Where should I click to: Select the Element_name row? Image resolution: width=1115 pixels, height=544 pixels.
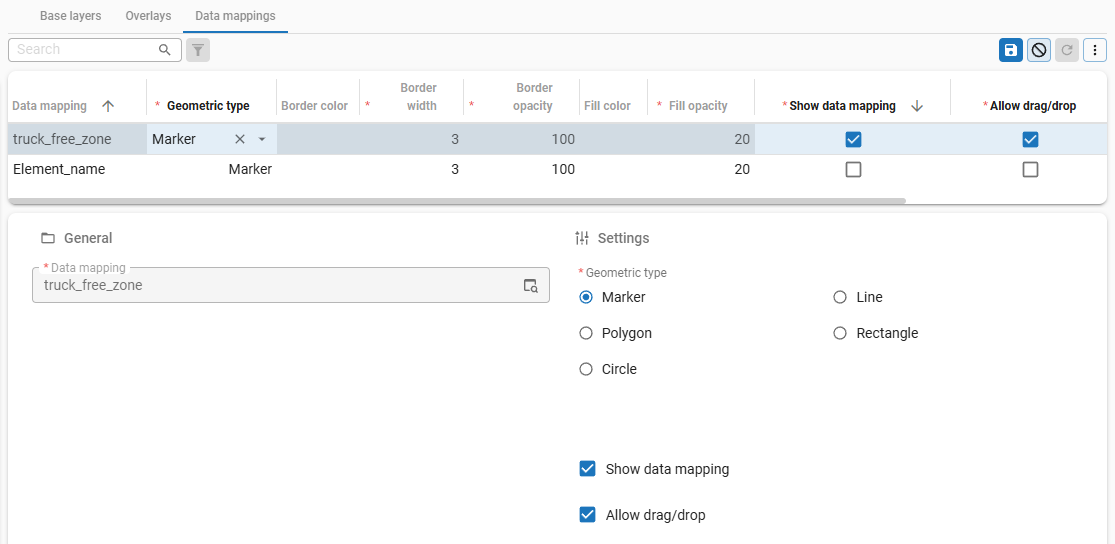click(x=59, y=170)
